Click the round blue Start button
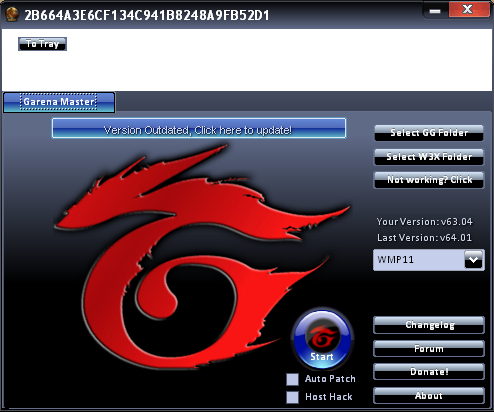The height and width of the screenshot is (412, 494). pyautogui.click(x=322, y=340)
